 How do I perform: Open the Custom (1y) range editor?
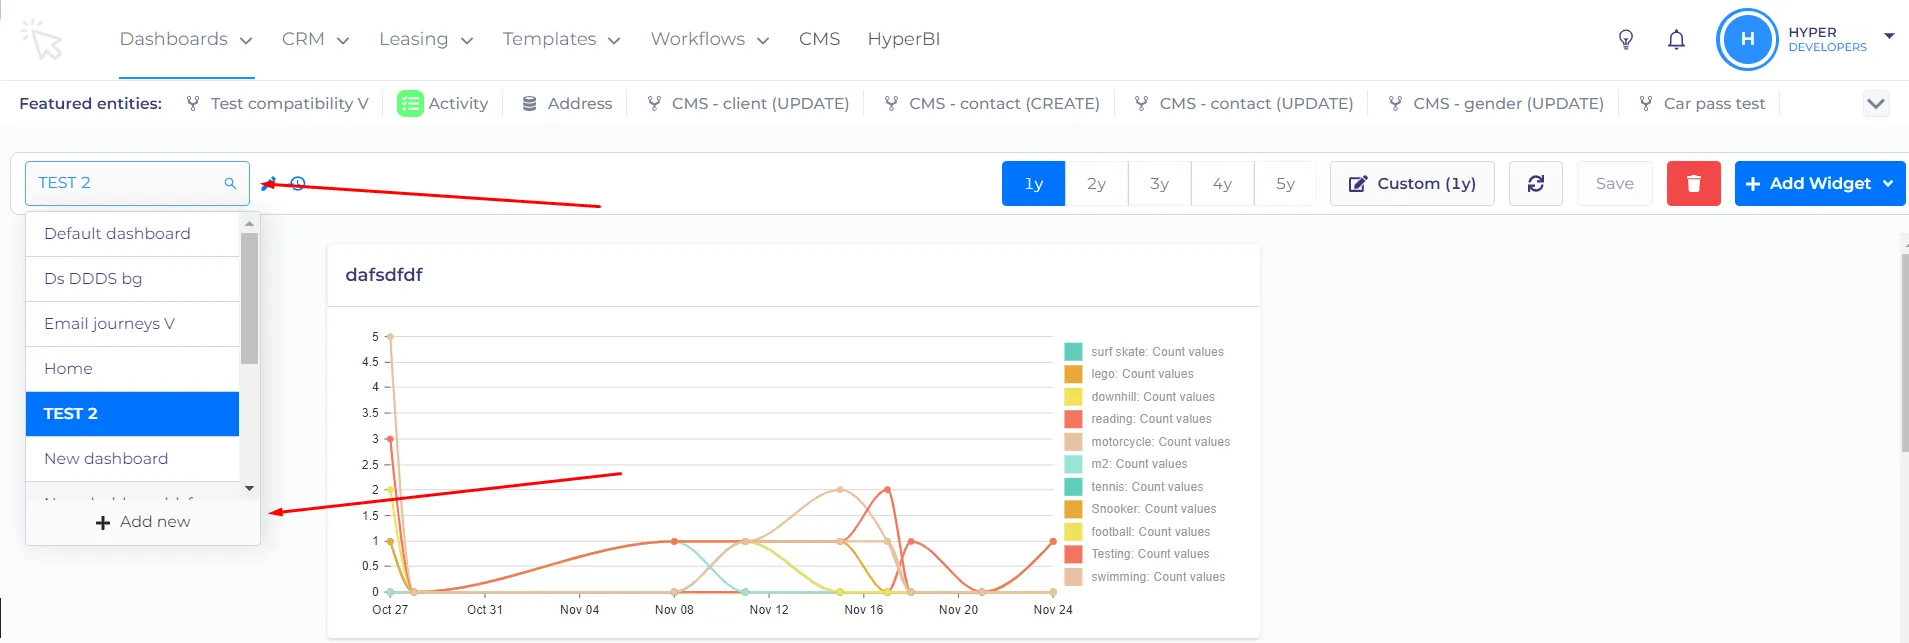coord(1412,184)
